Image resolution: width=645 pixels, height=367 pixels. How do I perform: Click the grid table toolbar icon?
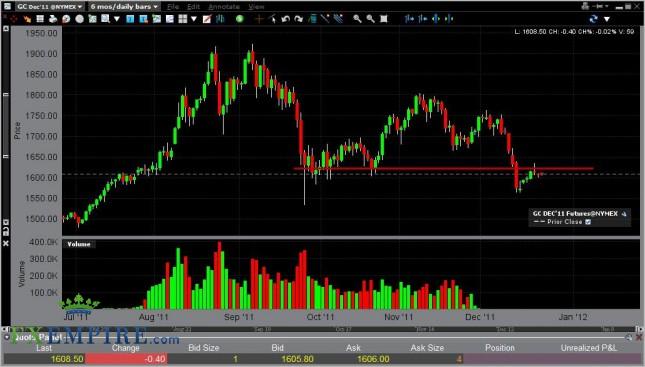[x=40, y=19]
